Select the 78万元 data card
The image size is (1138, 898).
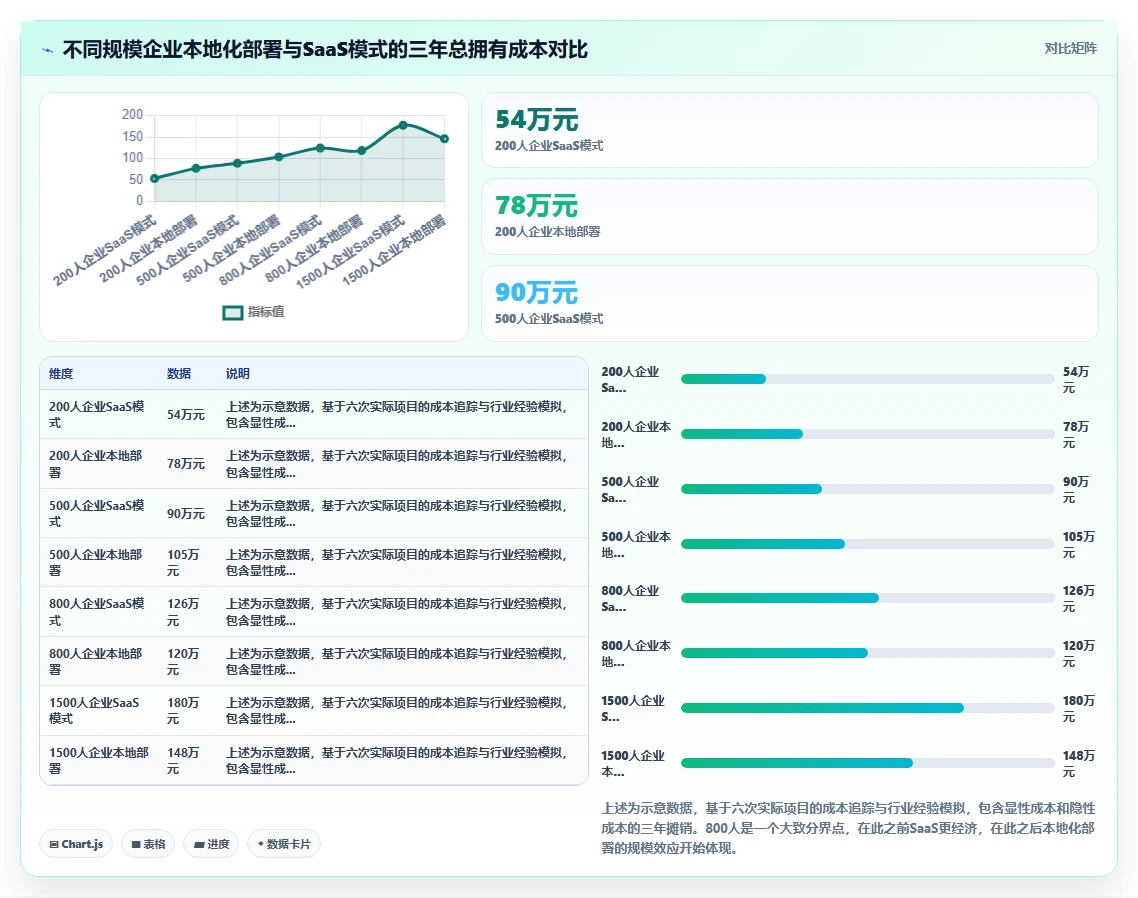790,216
